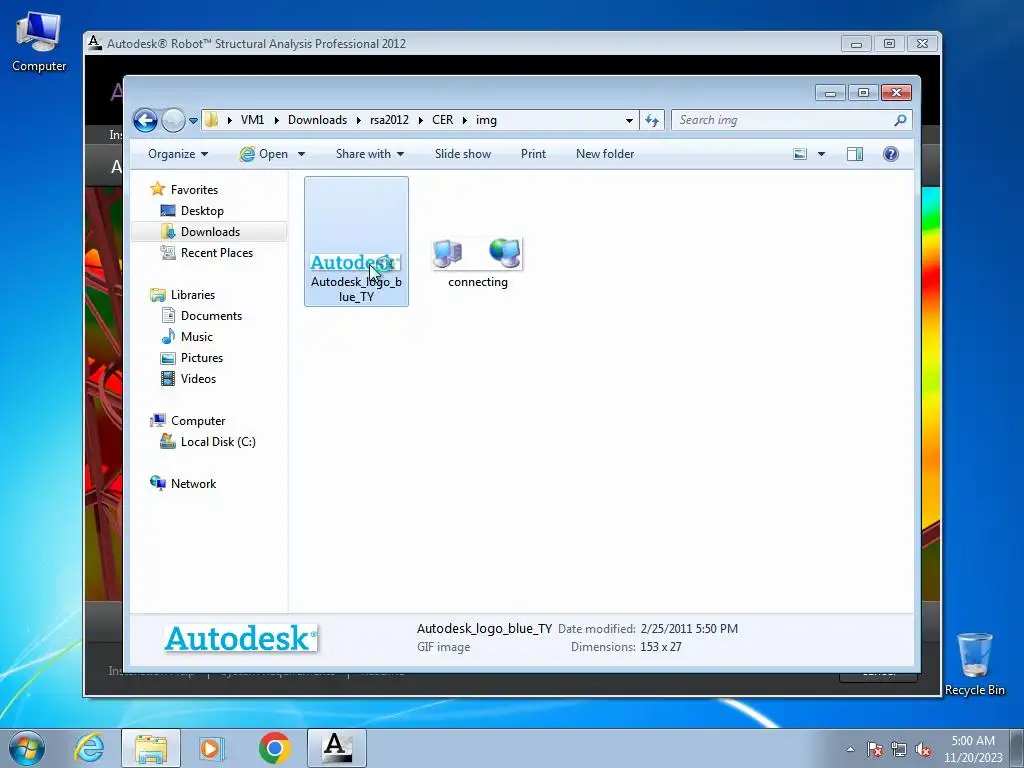Open Windows Media Player from taskbar
The width and height of the screenshot is (1024, 768).
212,748
